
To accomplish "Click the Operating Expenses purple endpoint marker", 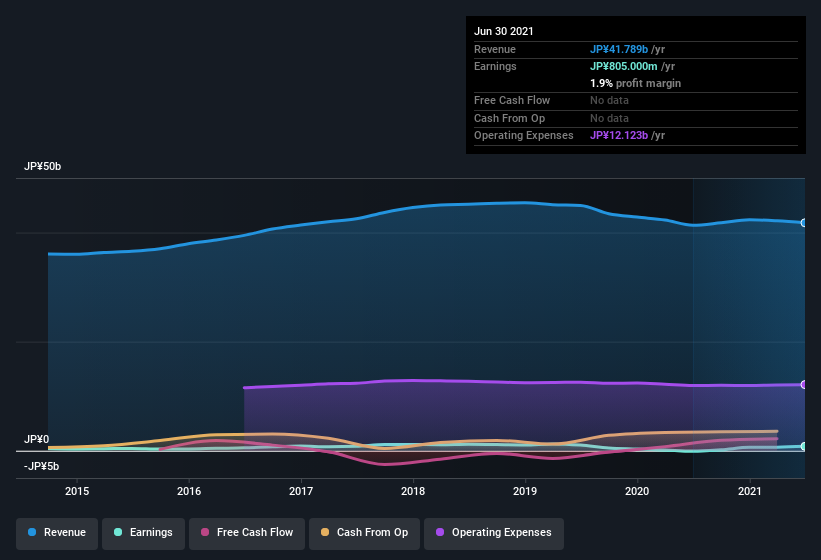I will point(804,385).
